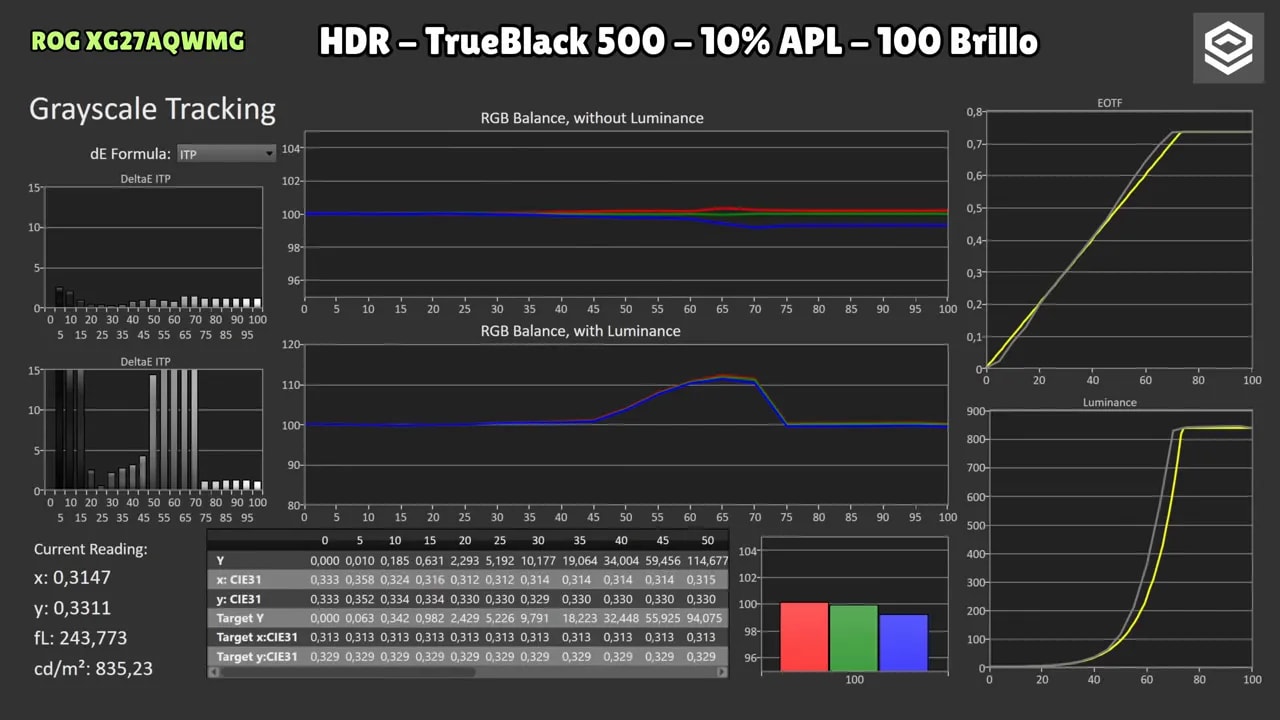
Task: Click the 'ROG XG27AQWMG' monitor name
Action: point(138,42)
